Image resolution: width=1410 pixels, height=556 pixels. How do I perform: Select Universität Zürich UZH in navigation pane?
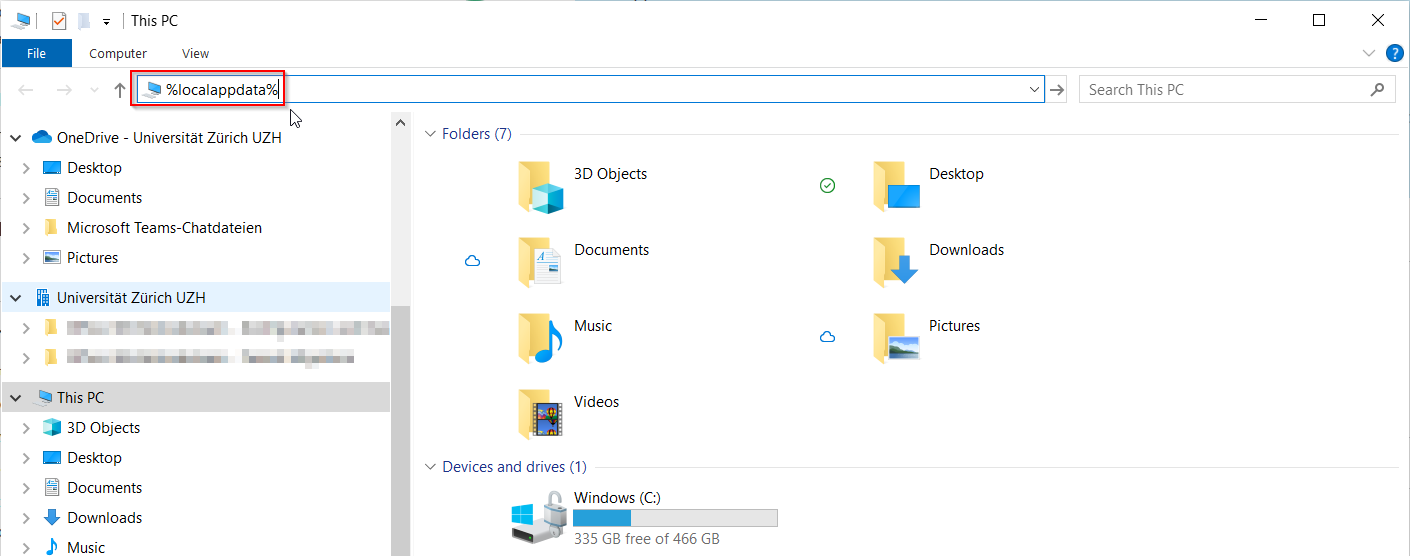(131, 298)
